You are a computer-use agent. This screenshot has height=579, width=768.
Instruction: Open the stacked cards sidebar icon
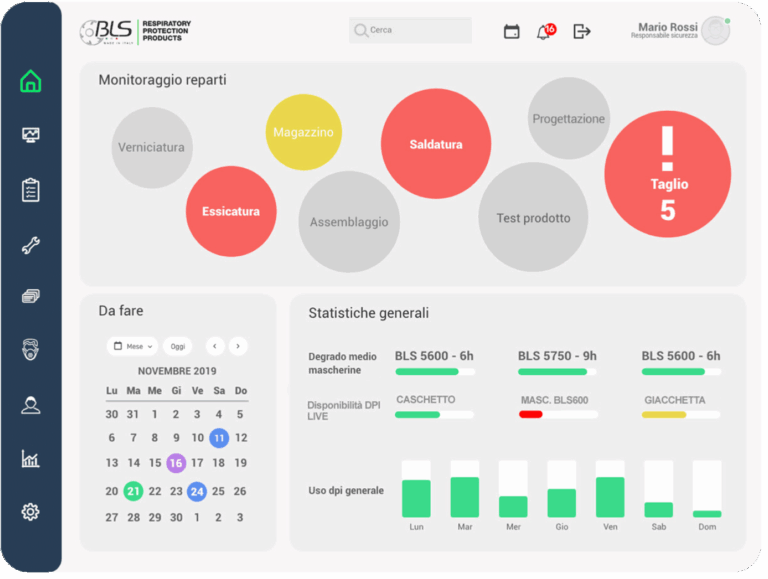click(31, 296)
